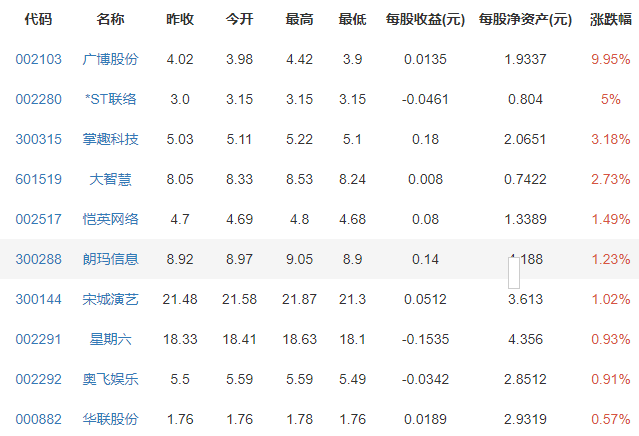
Task: Click earnings per share value -0.0342
Action: (x=425, y=379)
